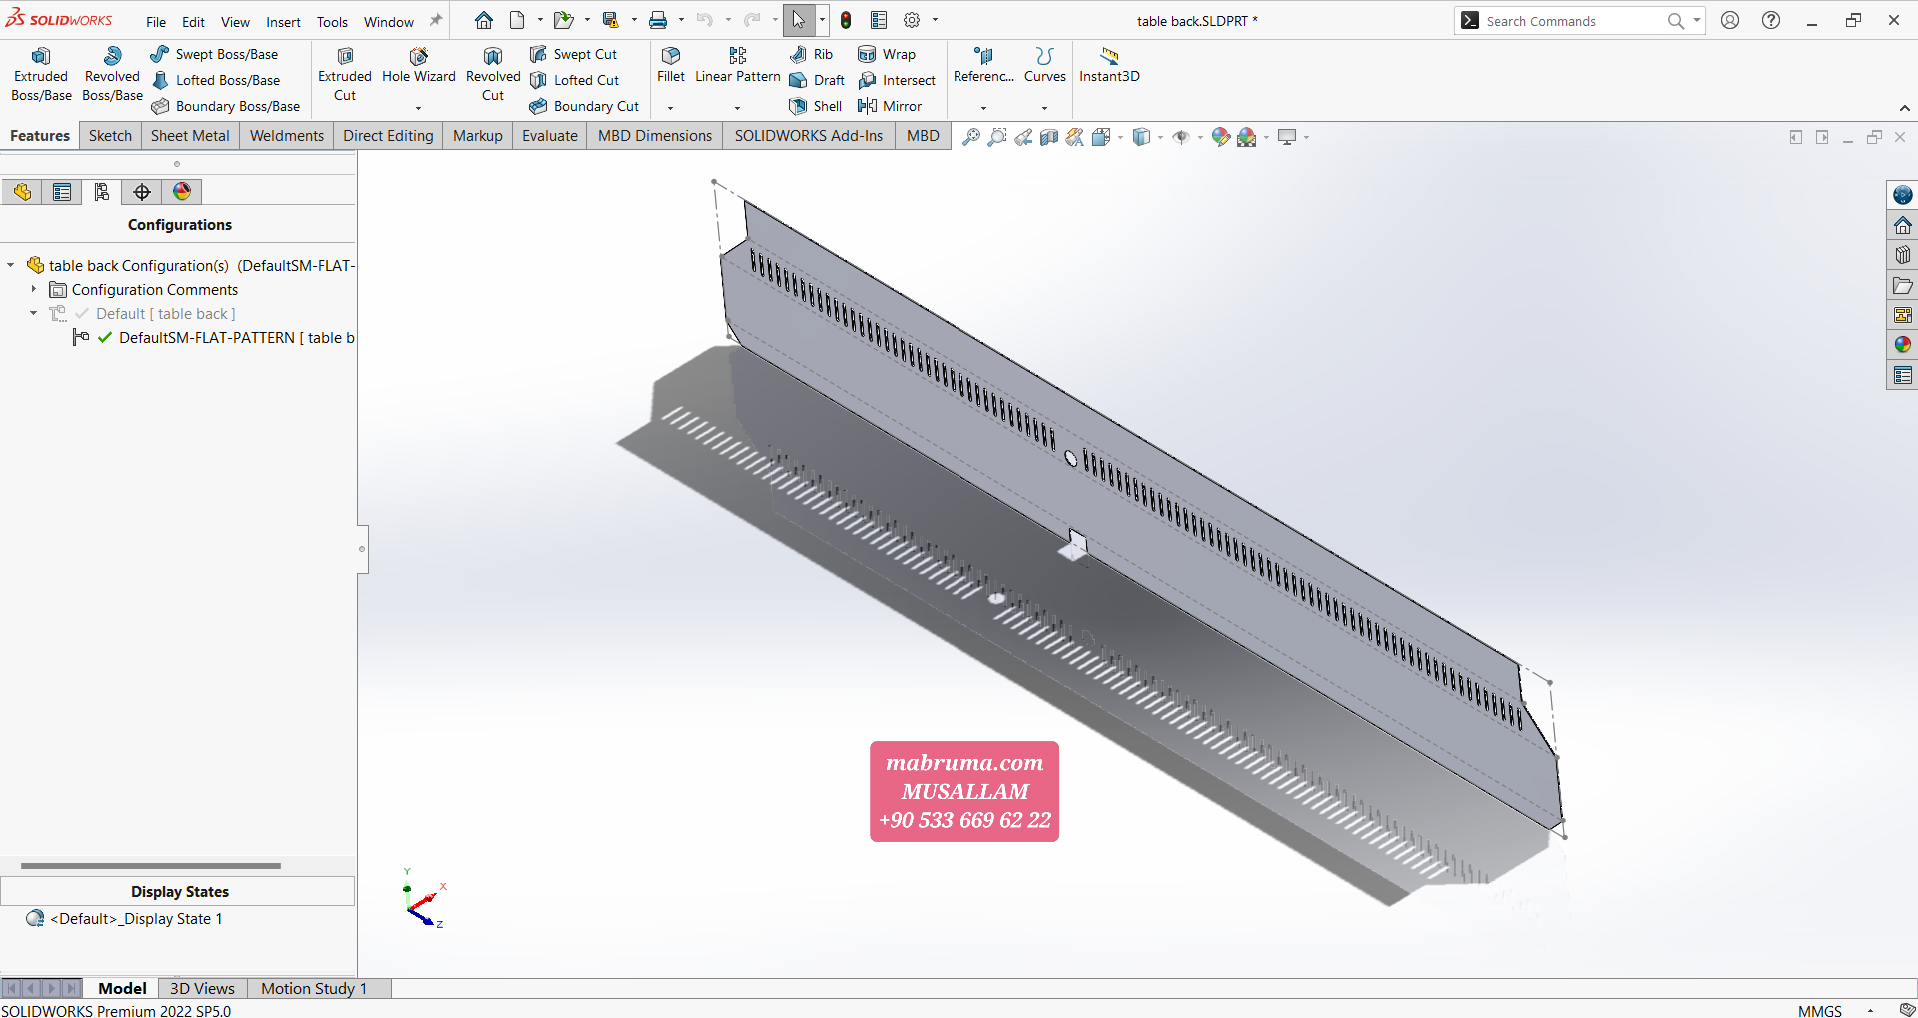
Task: Toggle the rebuild traffic light indicator
Action: point(846,20)
